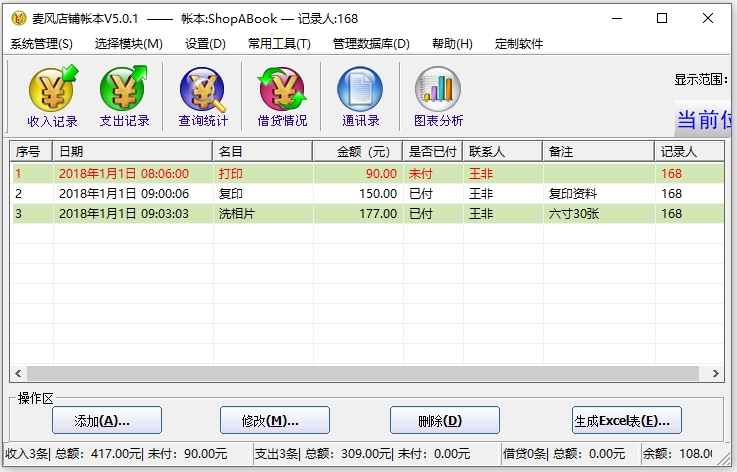
Task: Click the expense summary 支出3条 in status bar
Action: 276,454
